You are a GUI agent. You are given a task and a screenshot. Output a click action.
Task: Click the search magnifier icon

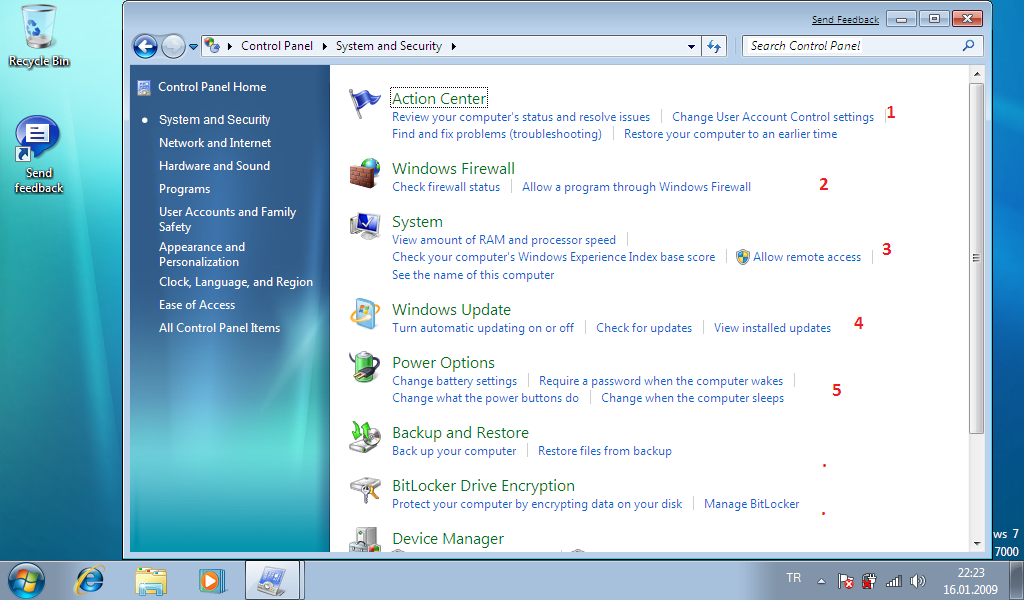pos(968,46)
